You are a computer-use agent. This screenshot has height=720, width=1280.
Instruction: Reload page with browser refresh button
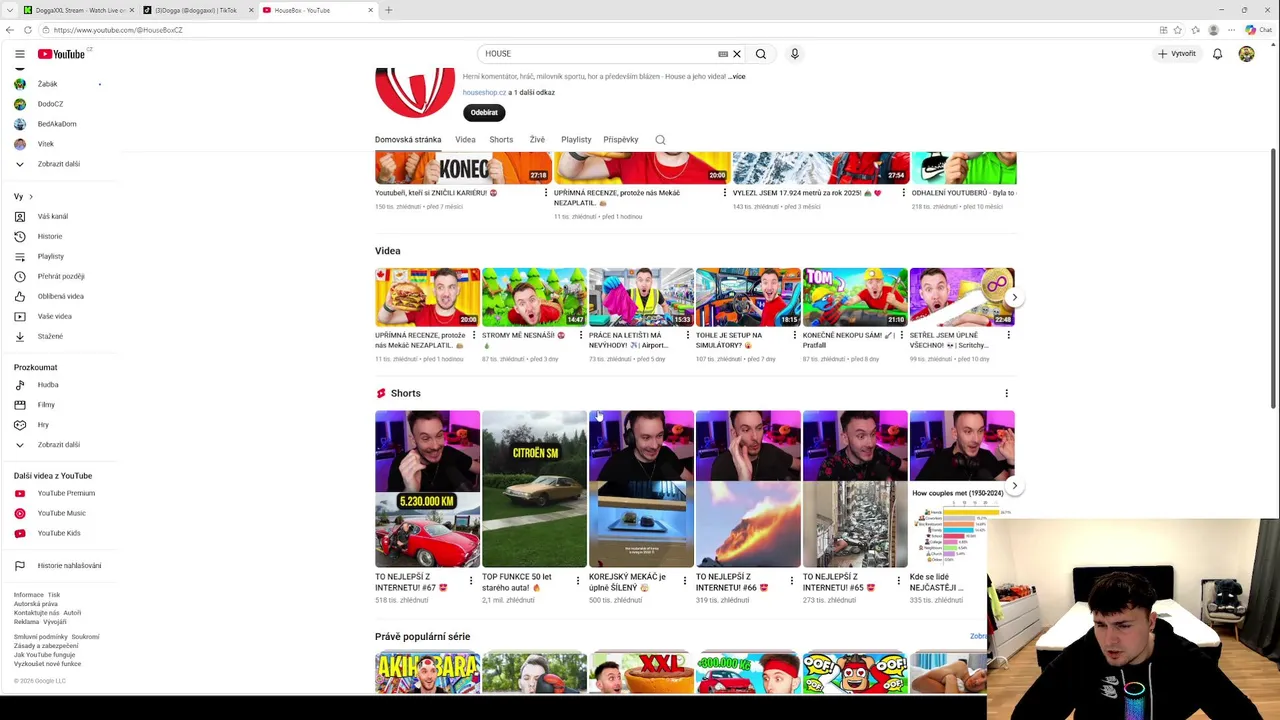tap(28, 30)
